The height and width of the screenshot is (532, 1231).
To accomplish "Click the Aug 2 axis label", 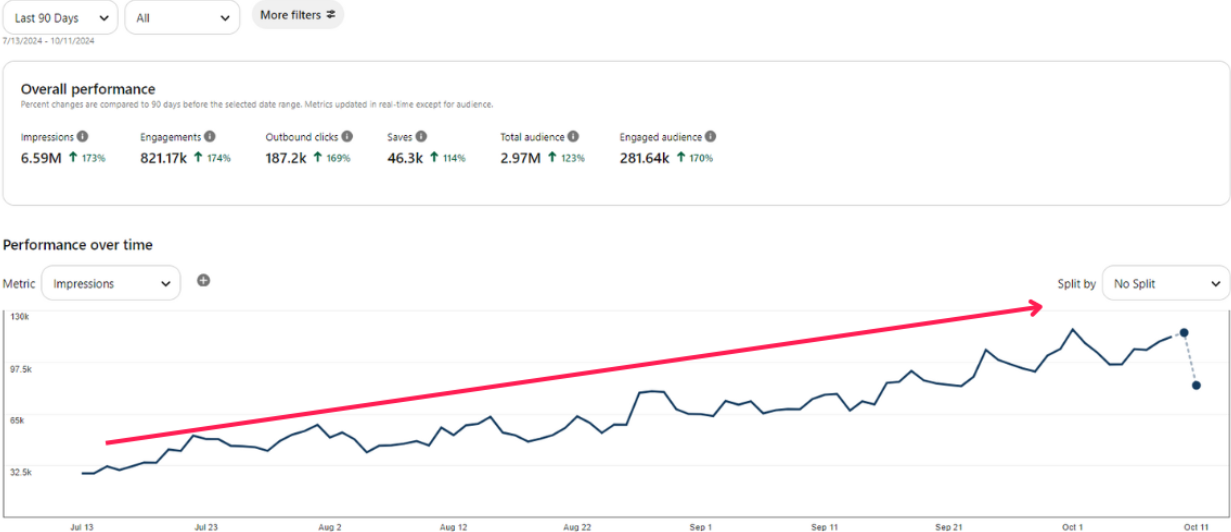I will (329, 526).
